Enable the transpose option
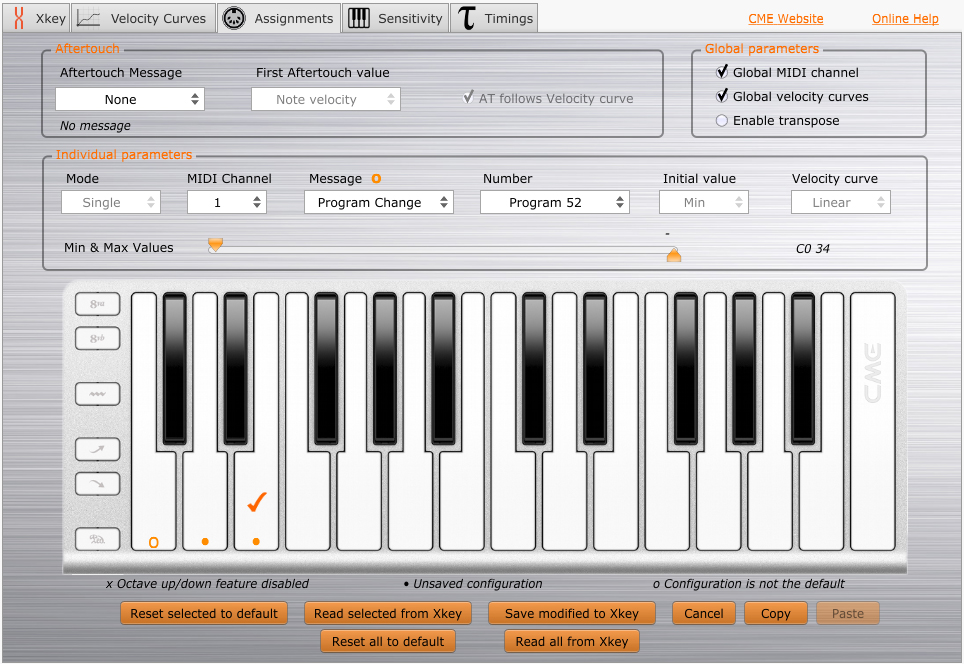Screen dimensions: 964x664 click(x=723, y=120)
